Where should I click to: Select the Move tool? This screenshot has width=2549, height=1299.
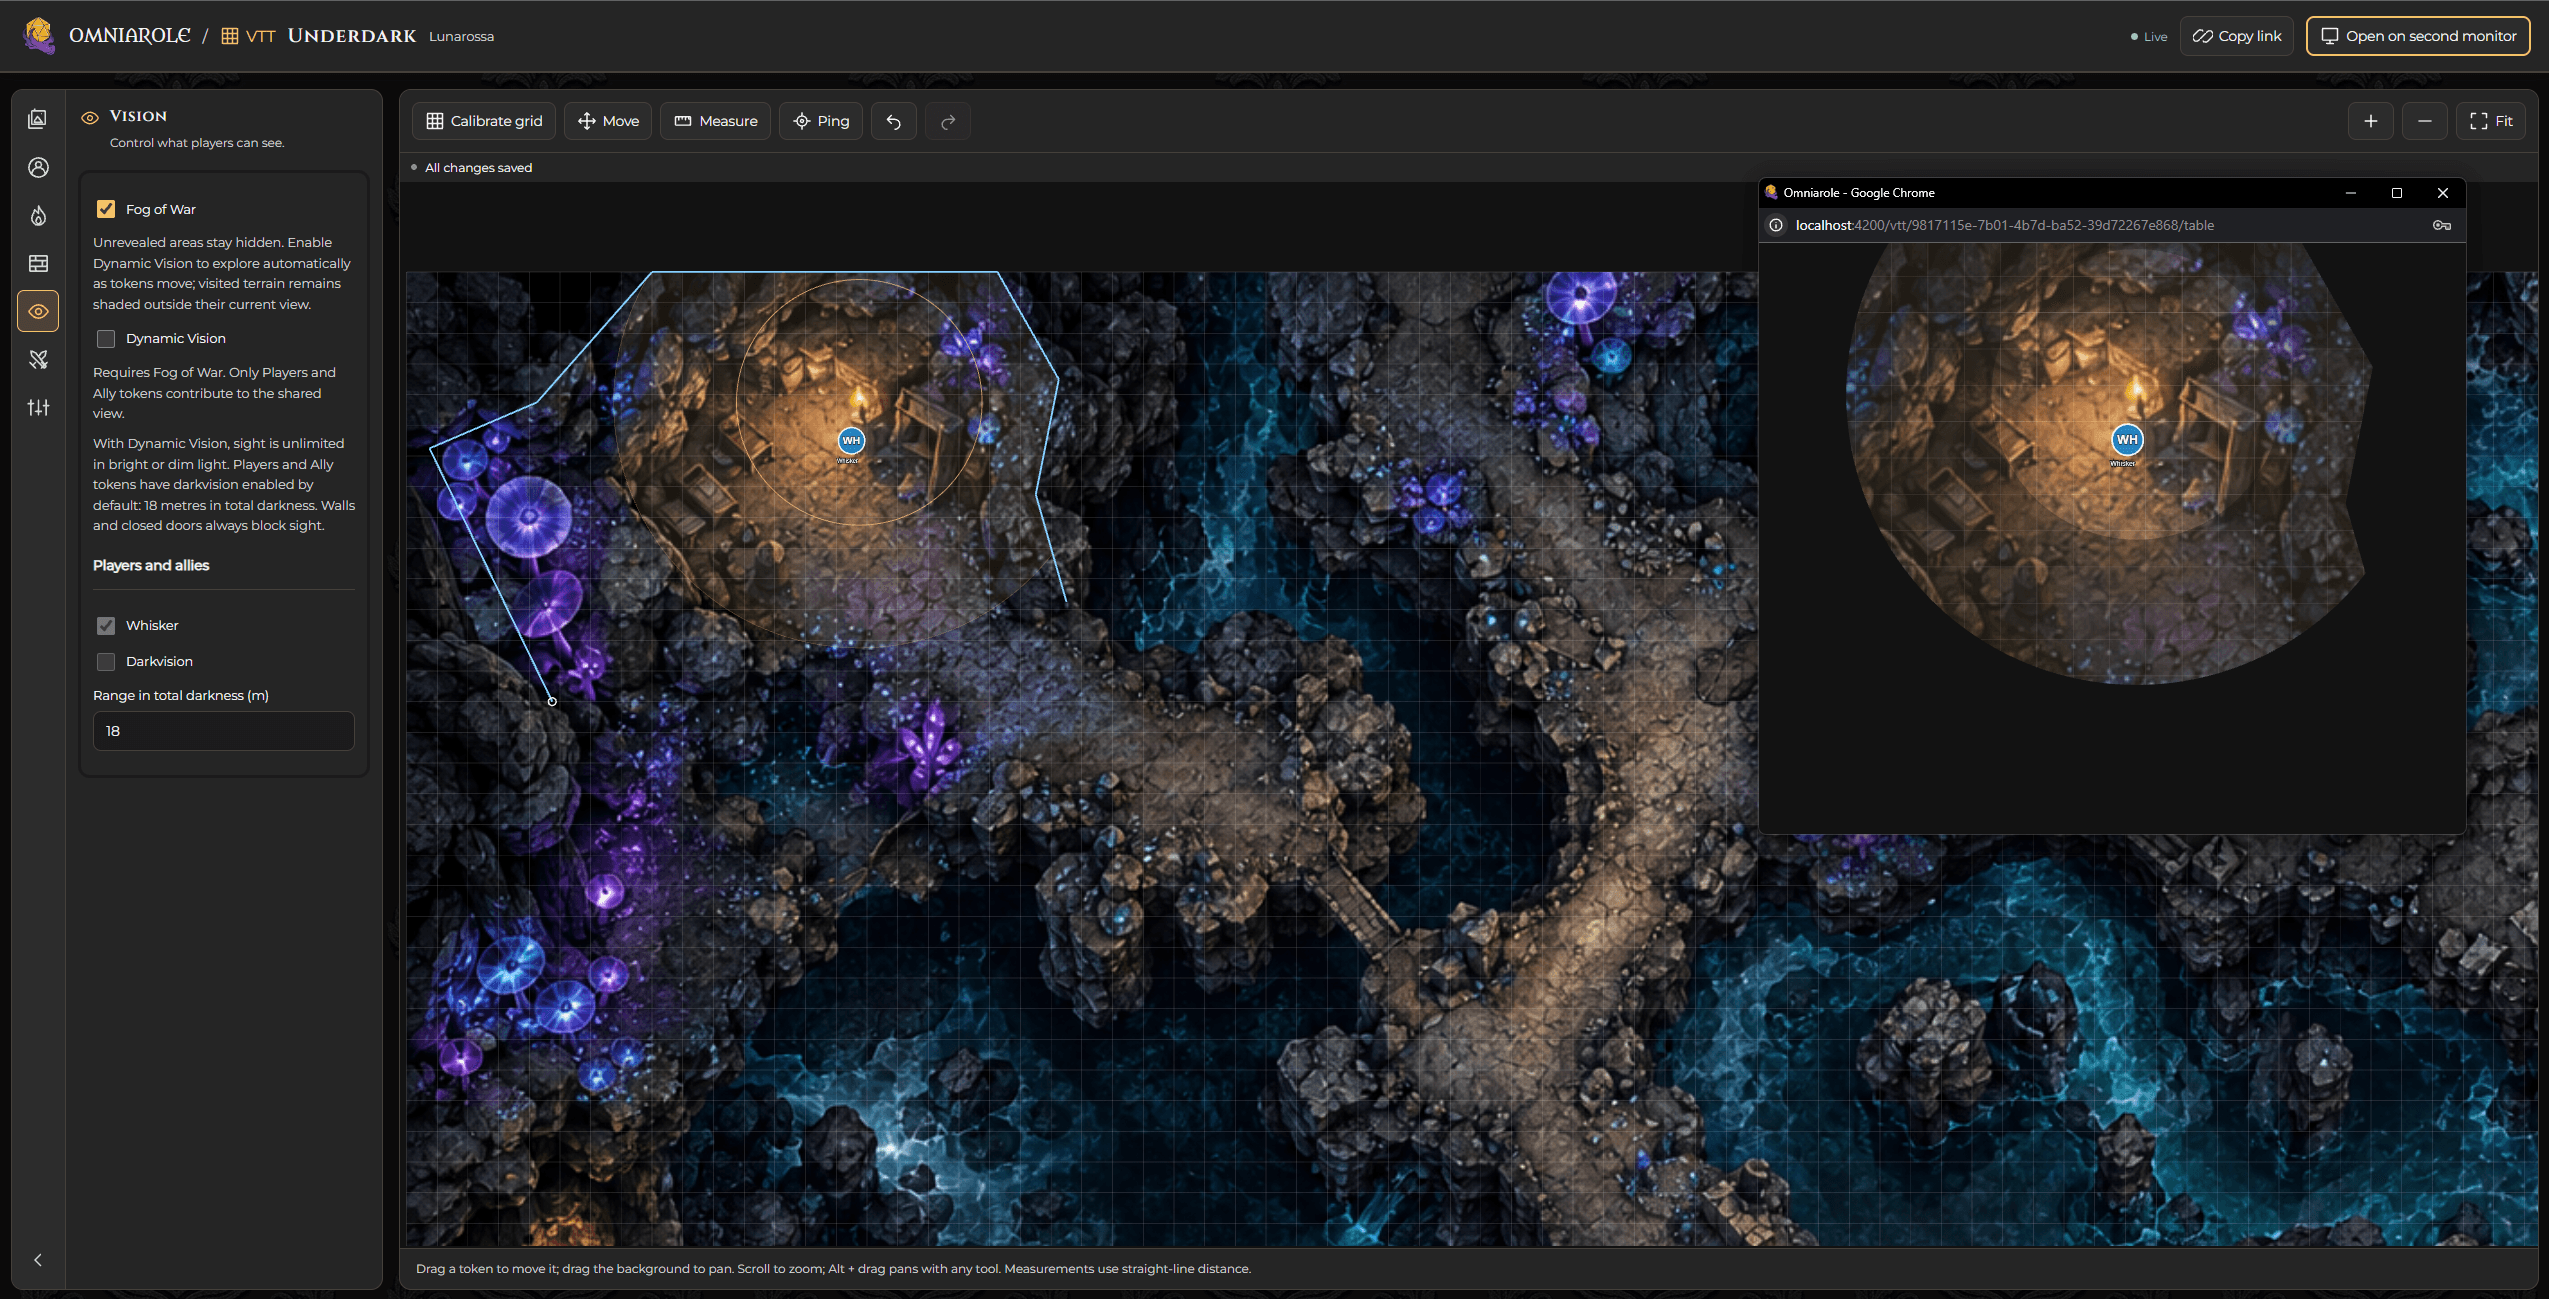pyautogui.click(x=608, y=121)
